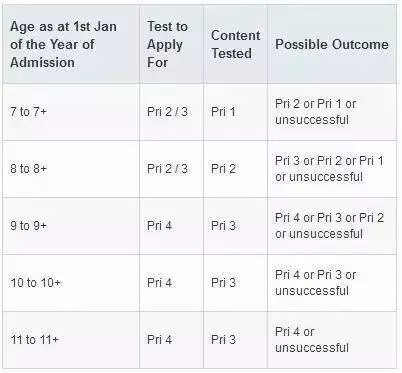Click the 'Possible Outcome' column header

(332, 44)
